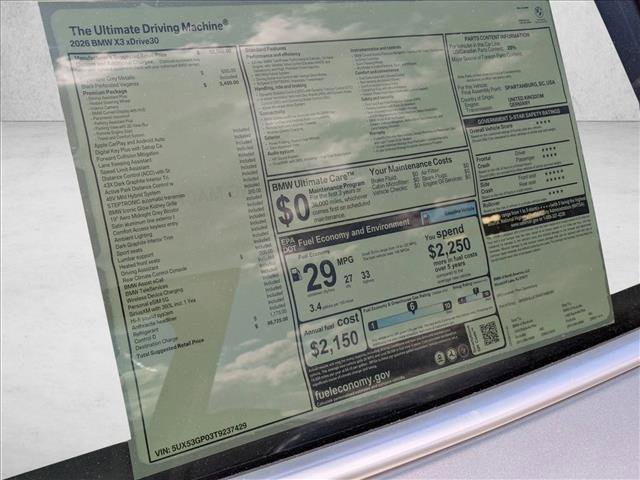Image resolution: width=640 pixels, height=480 pixels.
Task: Click the "Sport seats" line
Action: click(130, 252)
